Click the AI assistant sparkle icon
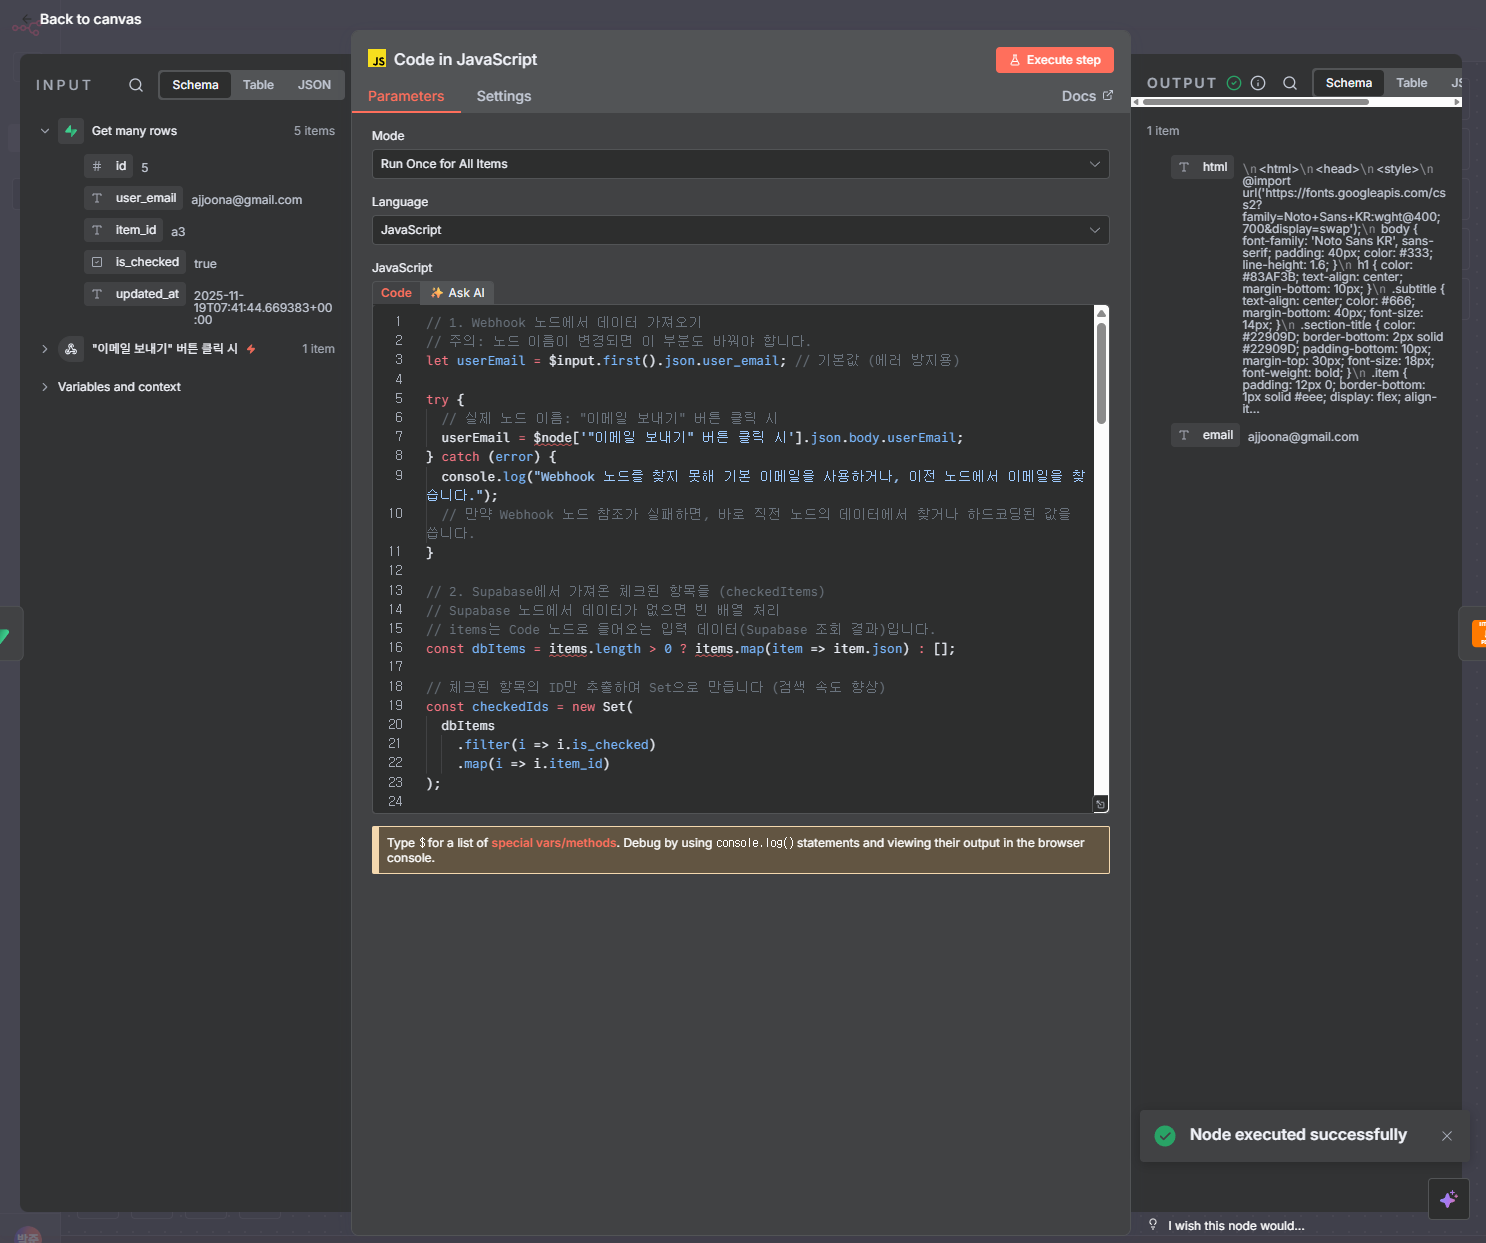Image resolution: width=1486 pixels, height=1243 pixels. click(x=1448, y=1199)
